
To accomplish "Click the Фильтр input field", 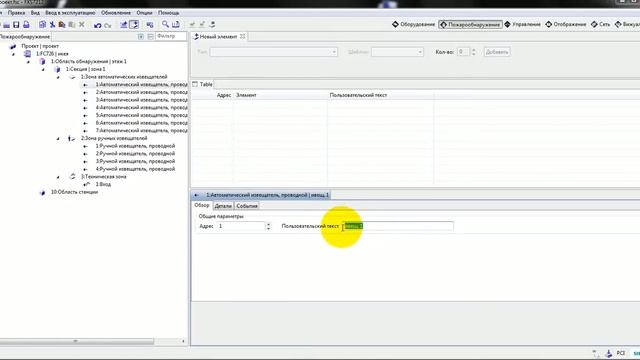I will [x=171, y=36].
